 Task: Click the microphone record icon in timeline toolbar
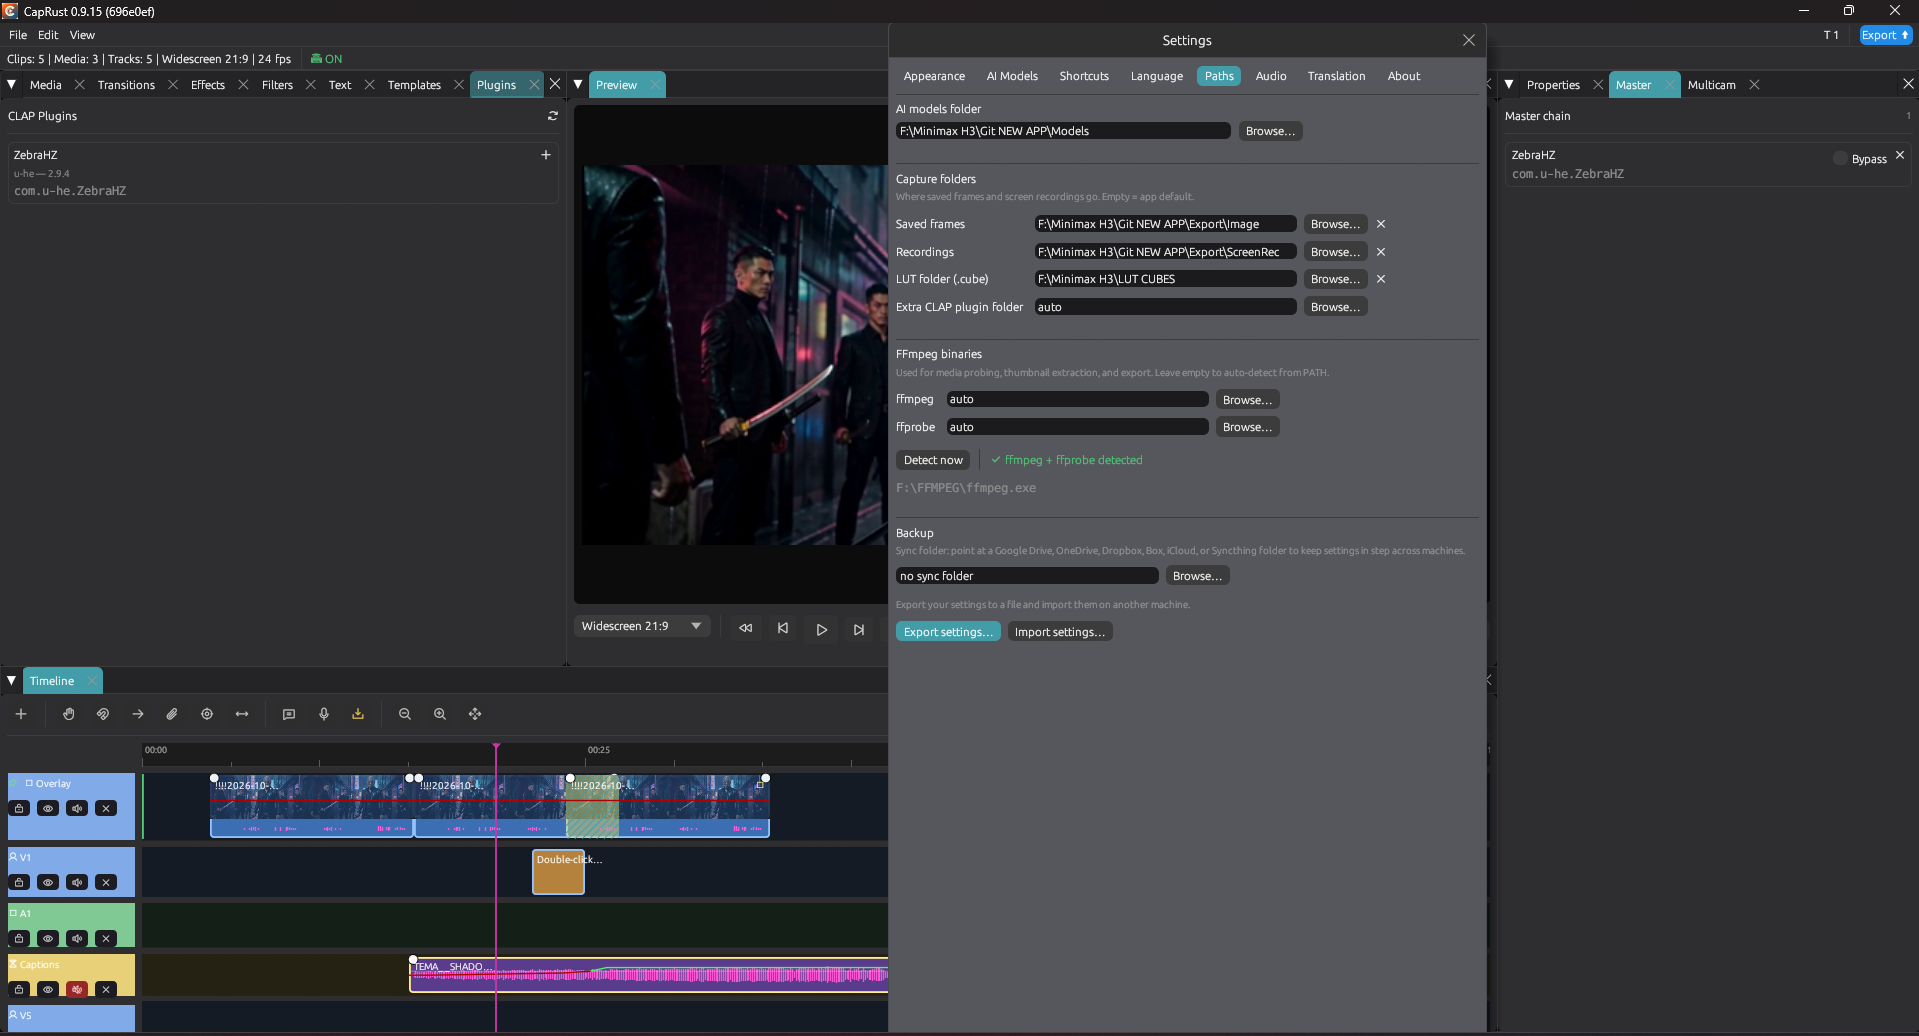coord(324,714)
